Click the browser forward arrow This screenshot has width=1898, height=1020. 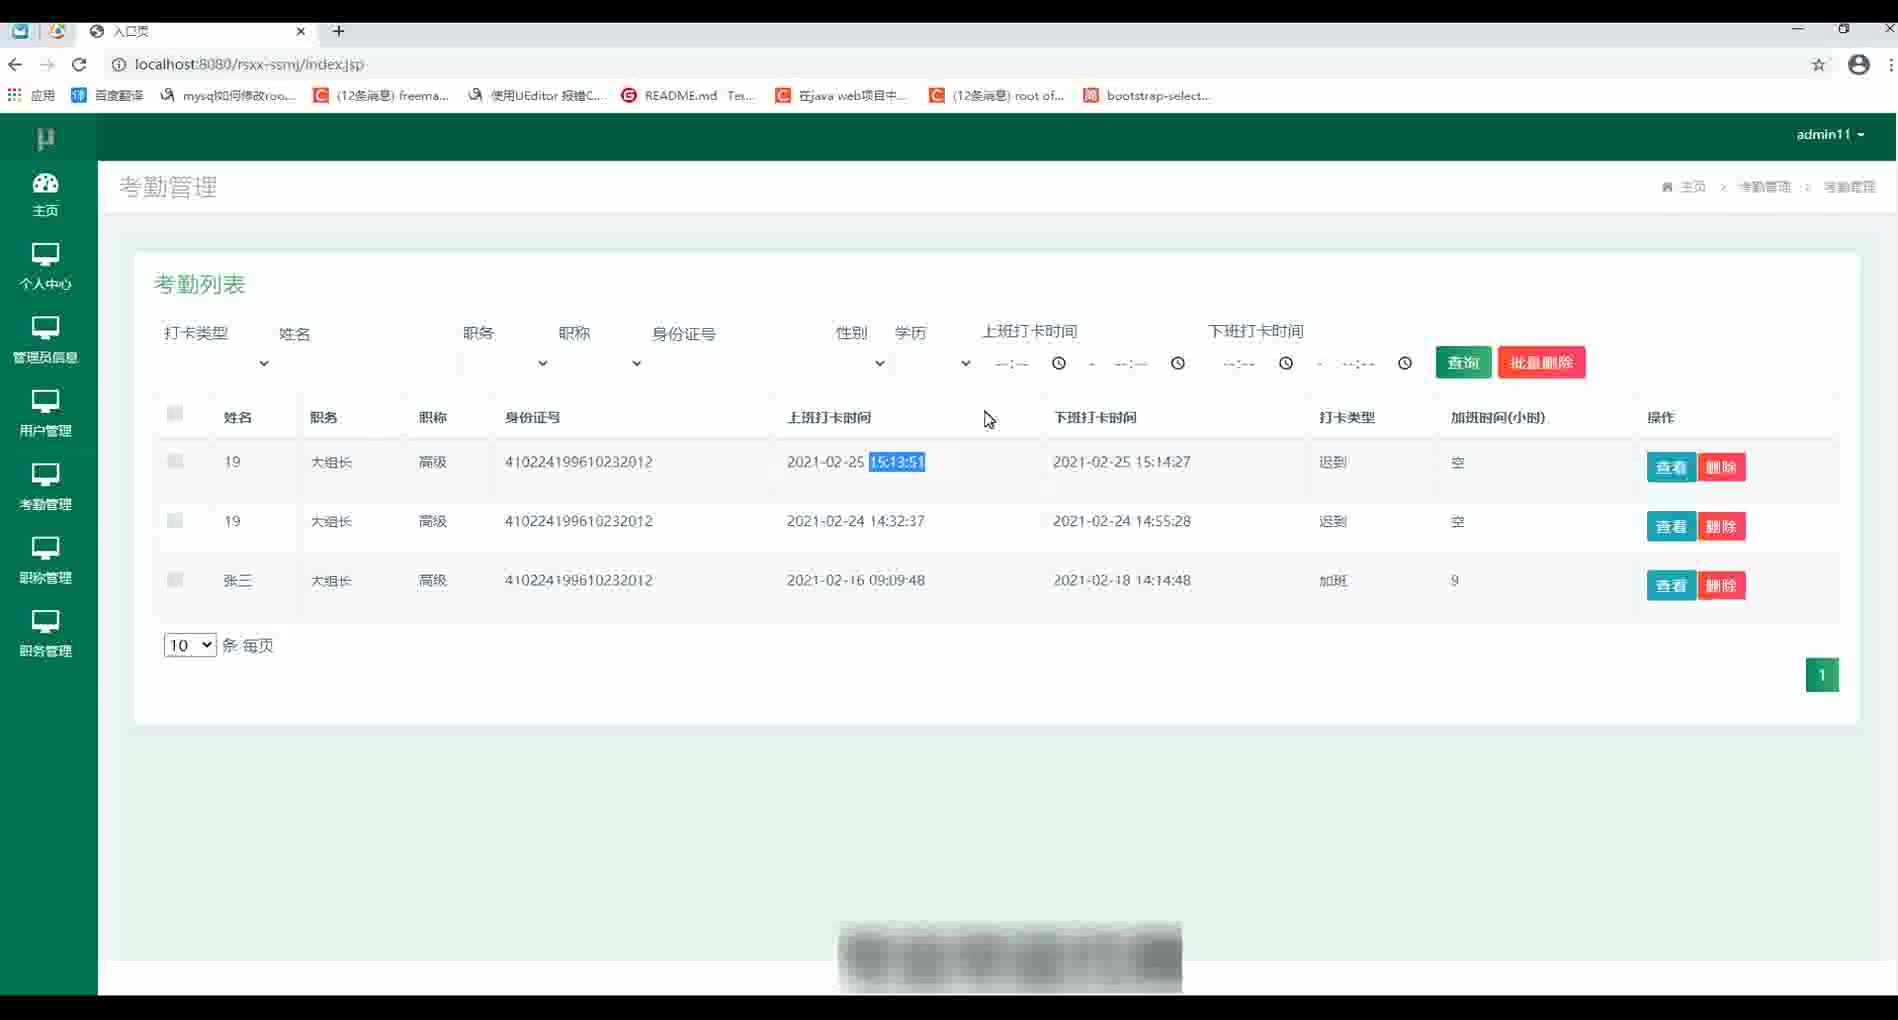click(x=47, y=64)
